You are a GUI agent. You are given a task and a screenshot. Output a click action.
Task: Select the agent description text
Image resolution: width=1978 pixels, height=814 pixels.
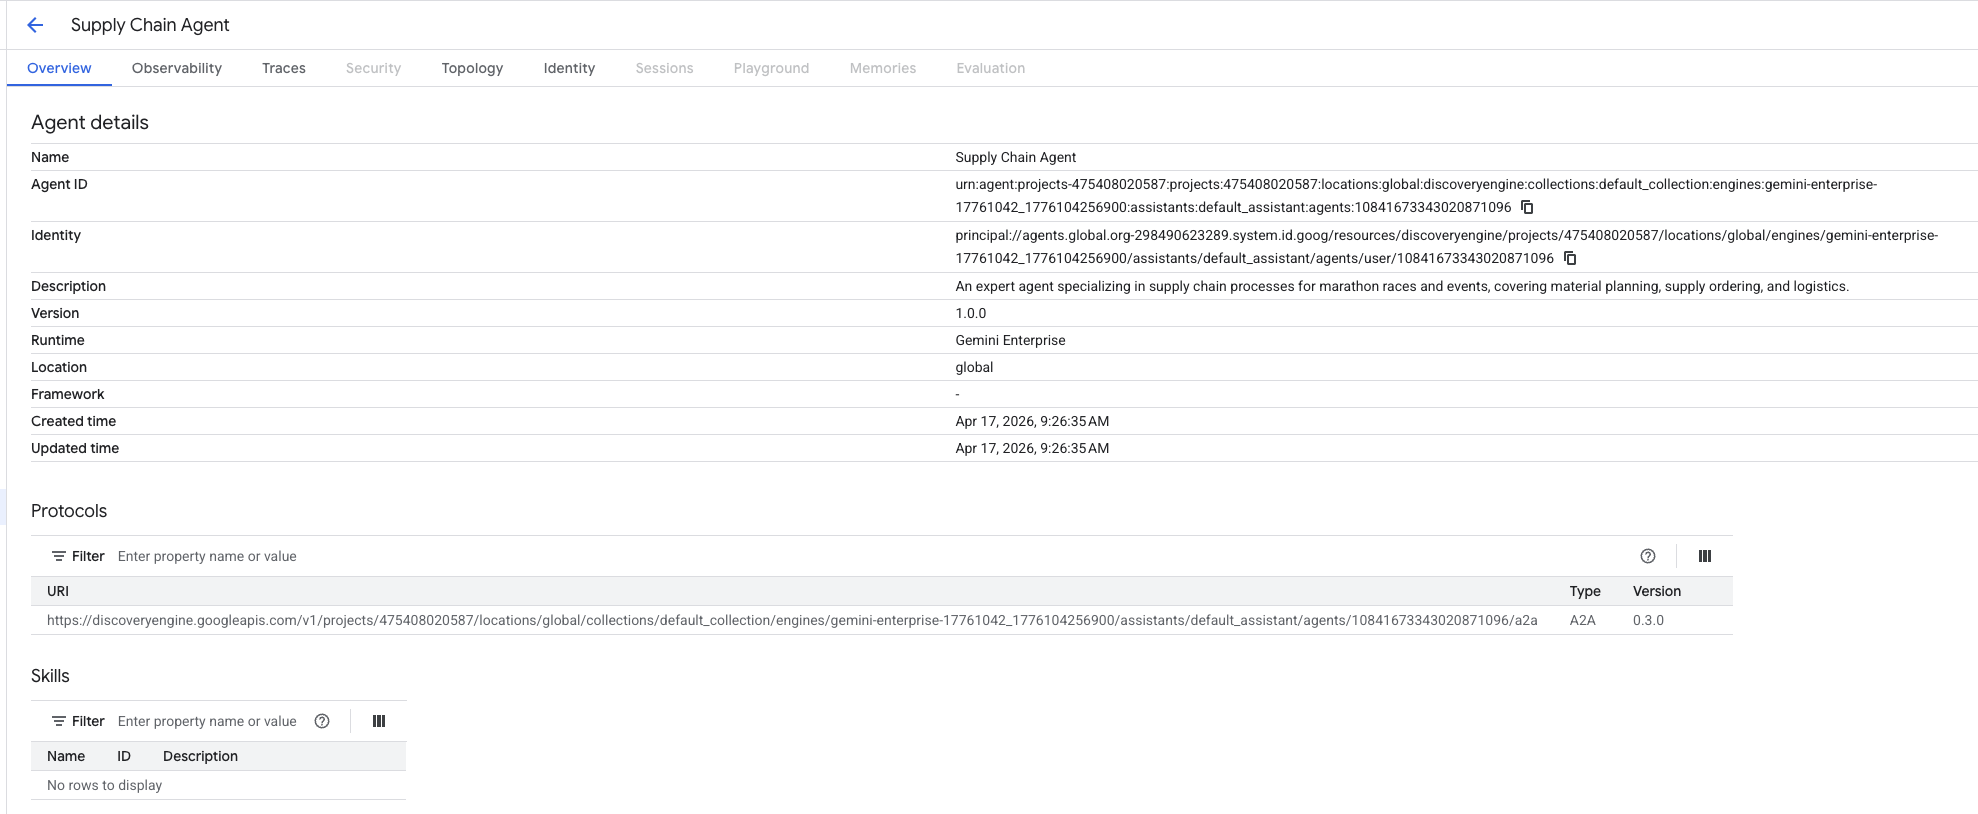click(x=1402, y=286)
